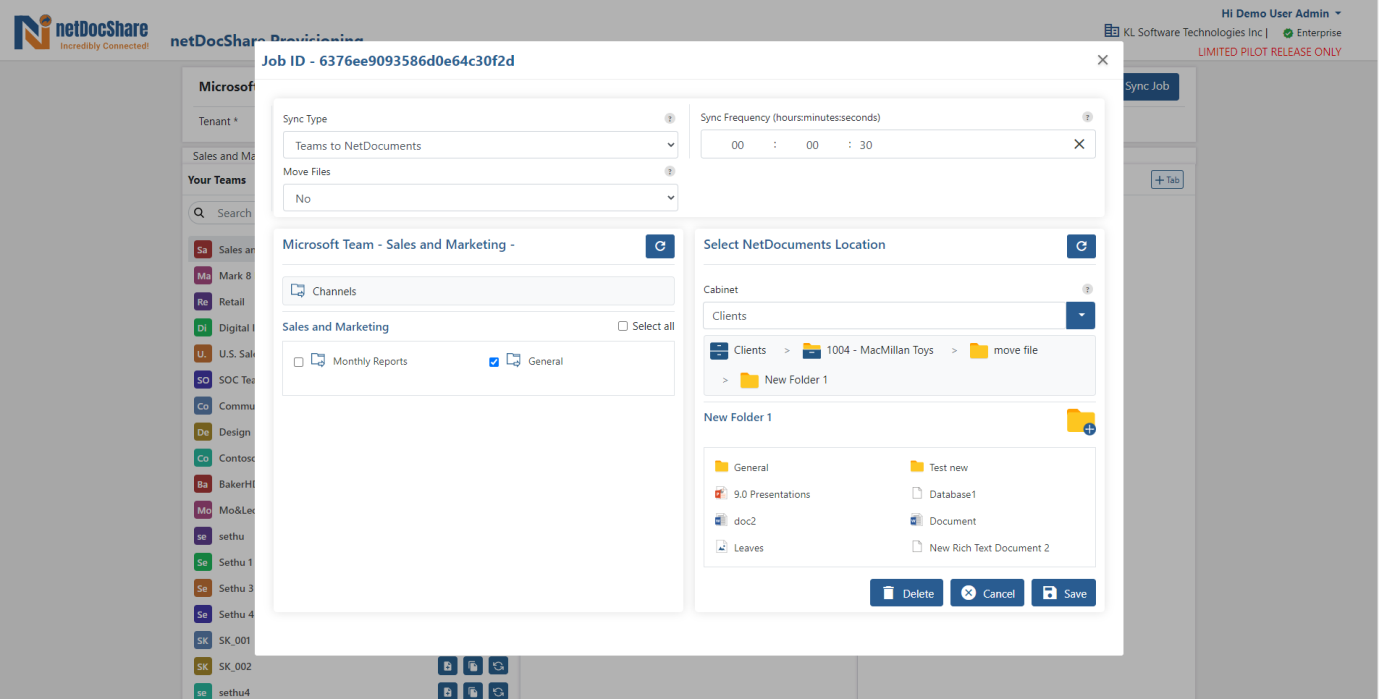Select New Folder 1 in the breadcrumb
Image resolution: width=1379 pixels, height=699 pixels.
(x=796, y=380)
